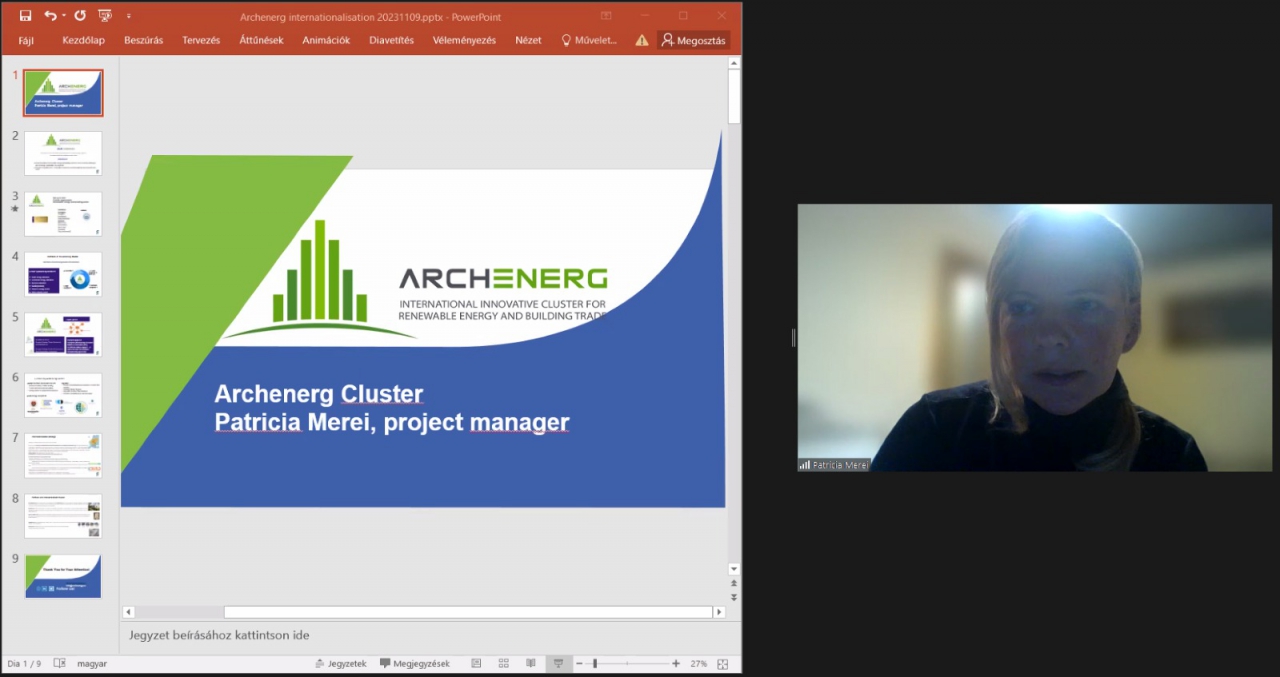Switch to the Diavetítés tab

pyautogui.click(x=391, y=41)
